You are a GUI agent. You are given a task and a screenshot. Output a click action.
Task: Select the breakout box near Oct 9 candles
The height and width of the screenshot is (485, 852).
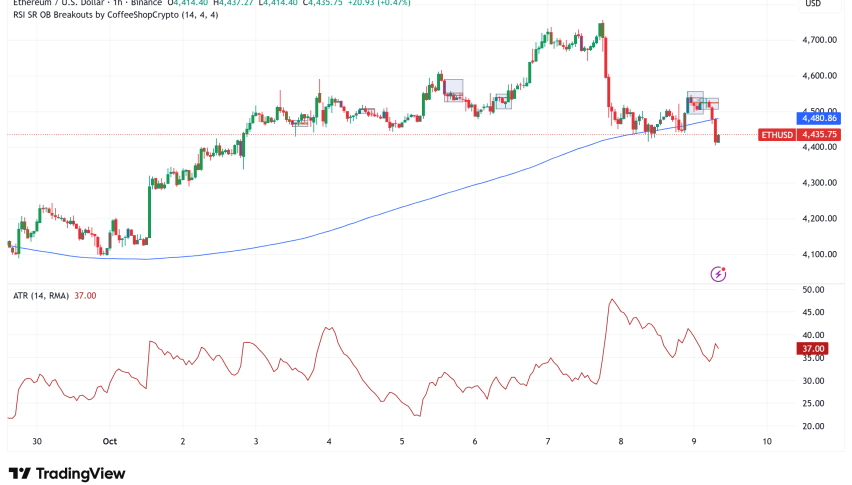(x=695, y=99)
